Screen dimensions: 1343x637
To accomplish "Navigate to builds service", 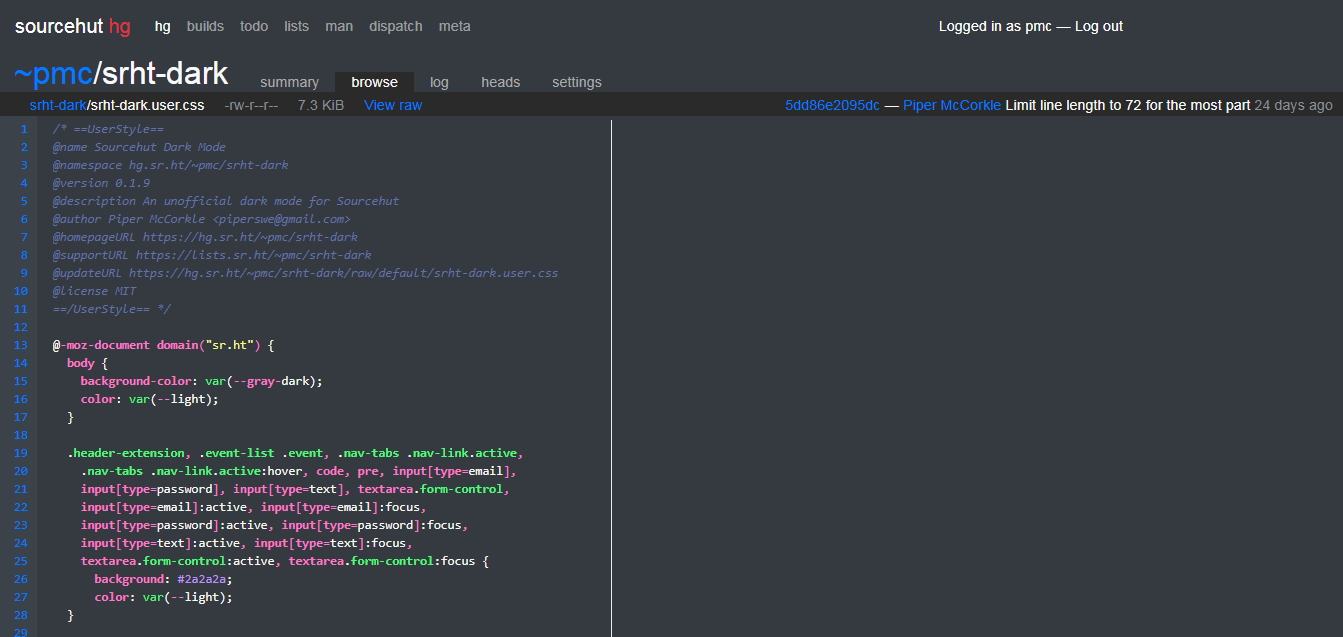I will click(205, 26).
